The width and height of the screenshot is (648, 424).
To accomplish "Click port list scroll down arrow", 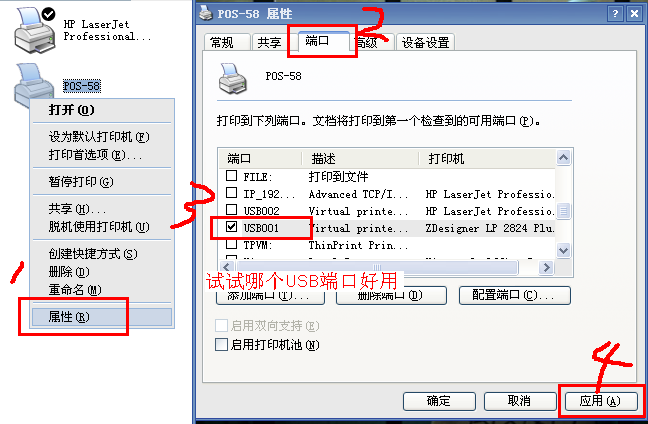I will 563,250.
